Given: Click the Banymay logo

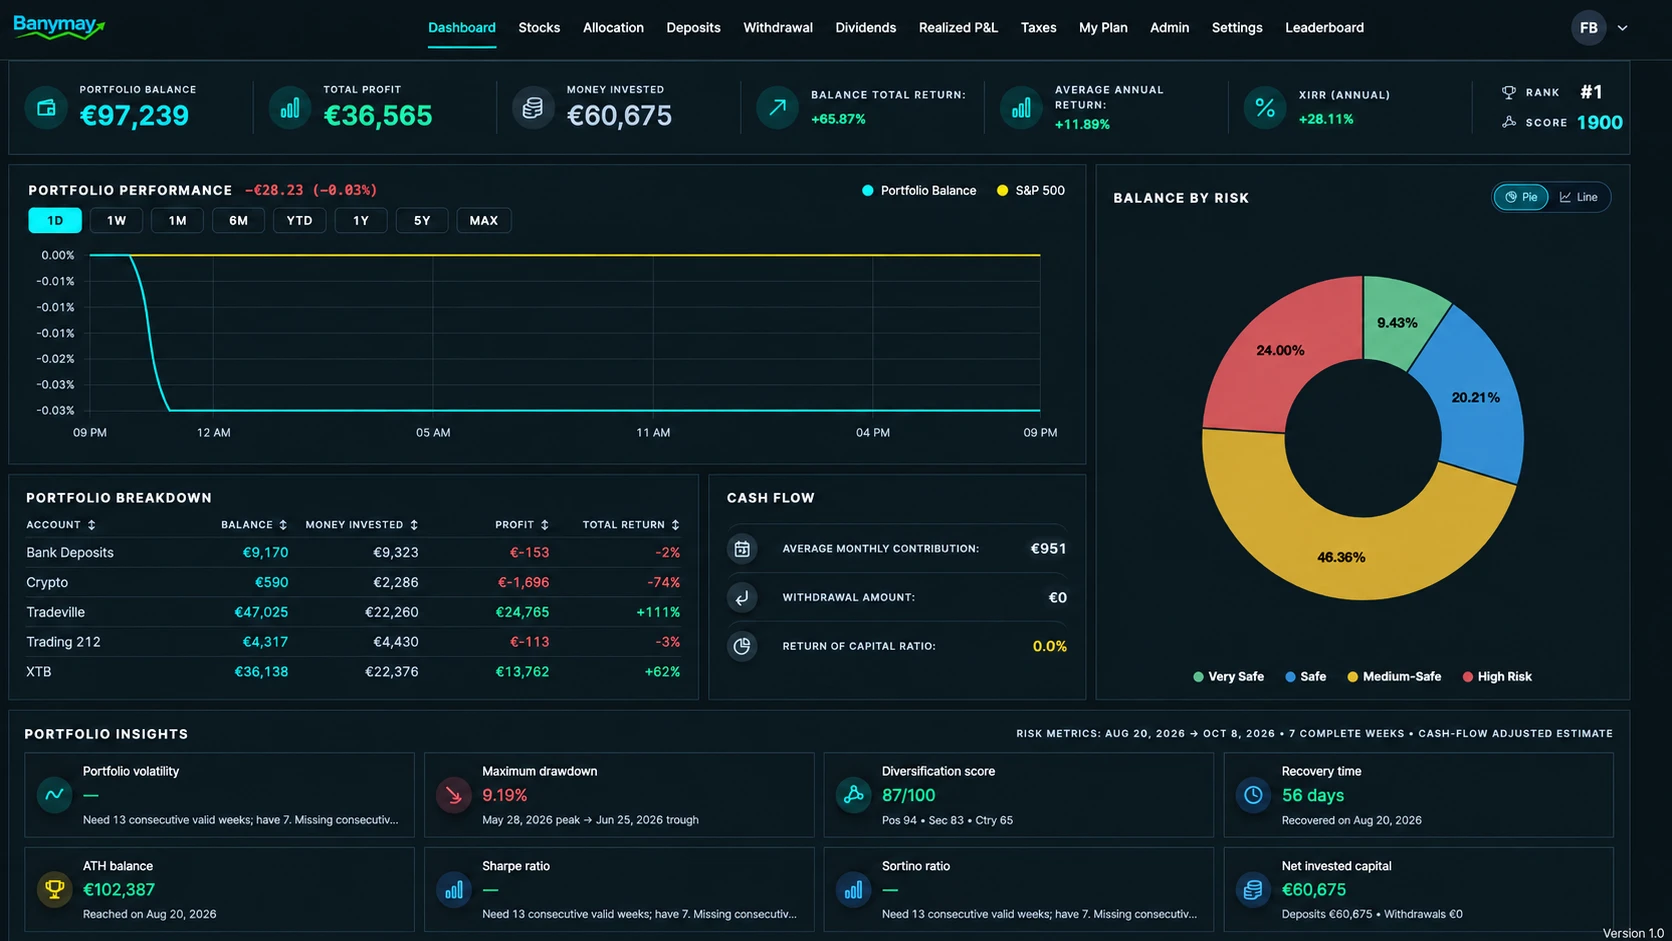Looking at the screenshot, I should click(x=59, y=27).
